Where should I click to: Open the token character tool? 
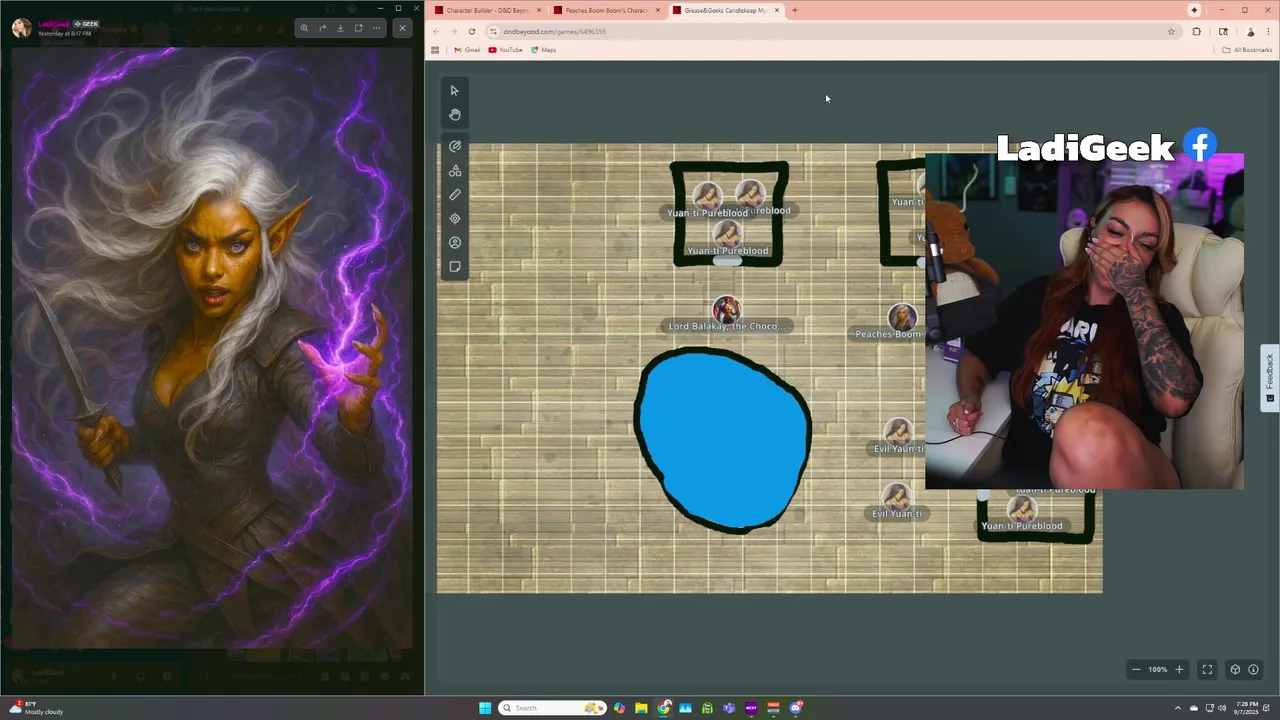(x=455, y=243)
